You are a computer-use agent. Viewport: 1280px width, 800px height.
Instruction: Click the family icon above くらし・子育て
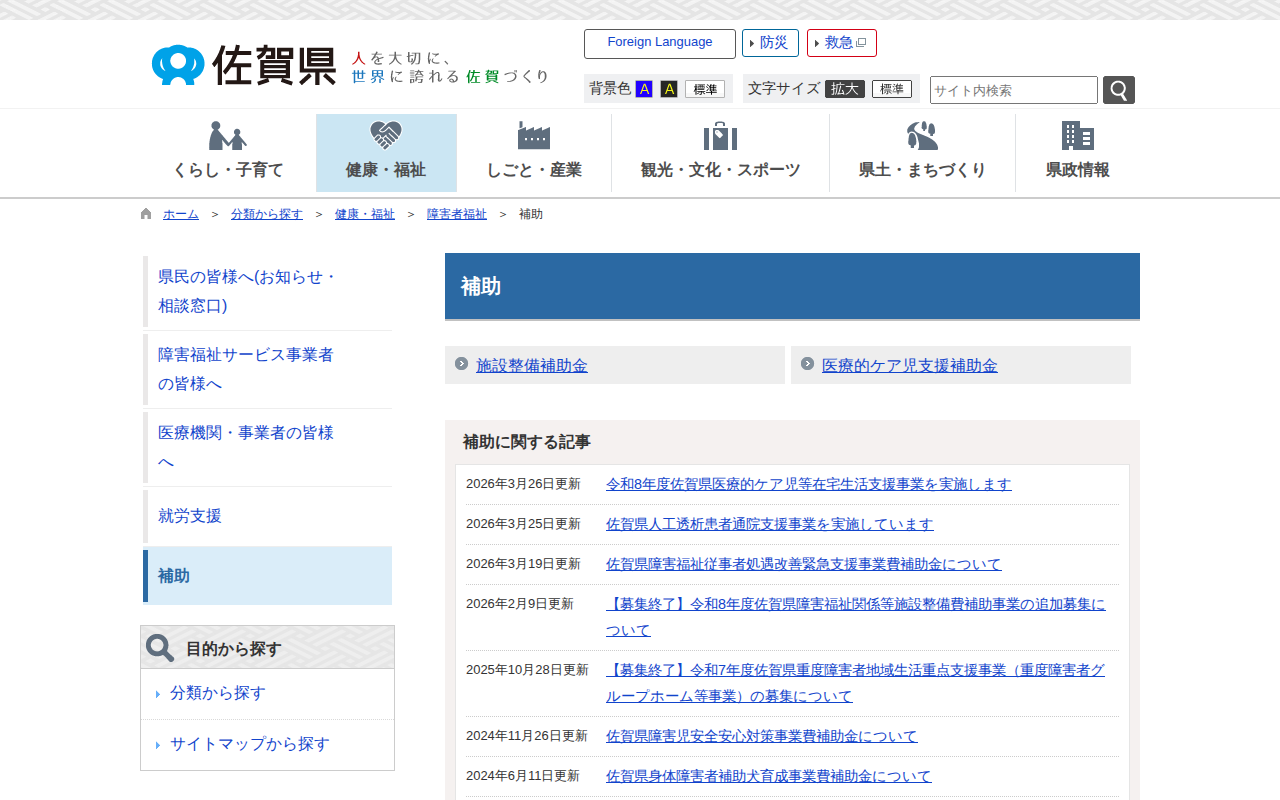(x=228, y=136)
